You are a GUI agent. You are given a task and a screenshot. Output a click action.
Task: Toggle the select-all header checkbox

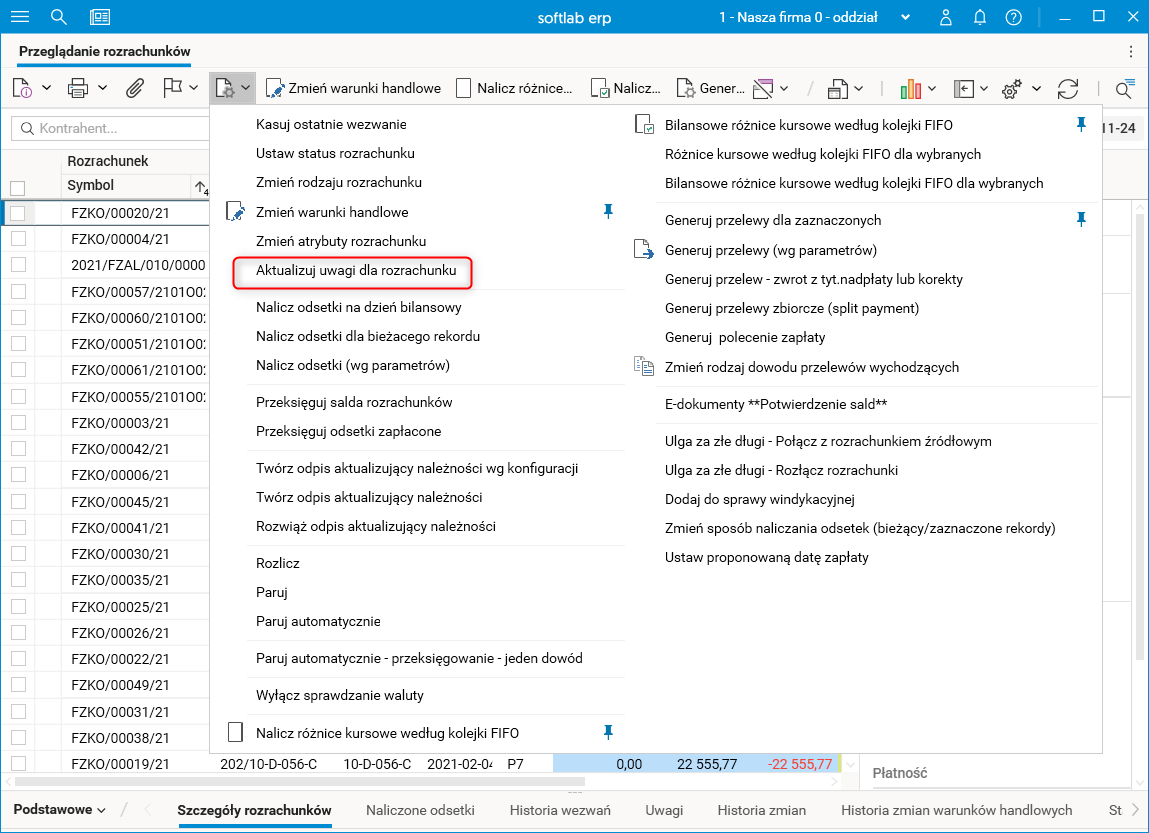[x=18, y=188]
